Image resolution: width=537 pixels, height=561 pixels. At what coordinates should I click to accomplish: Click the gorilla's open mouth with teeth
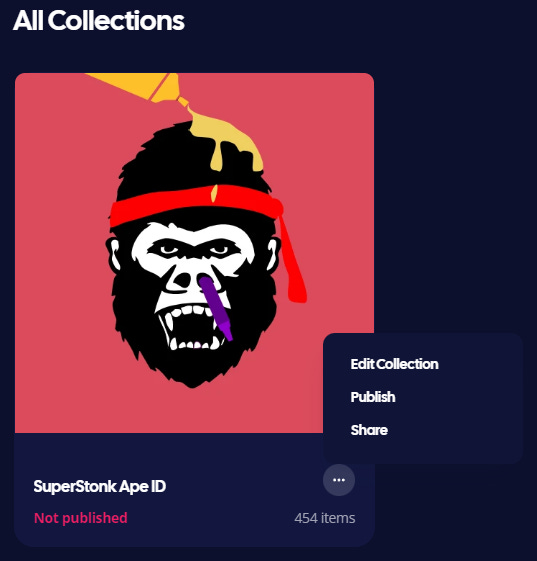[191, 327]
